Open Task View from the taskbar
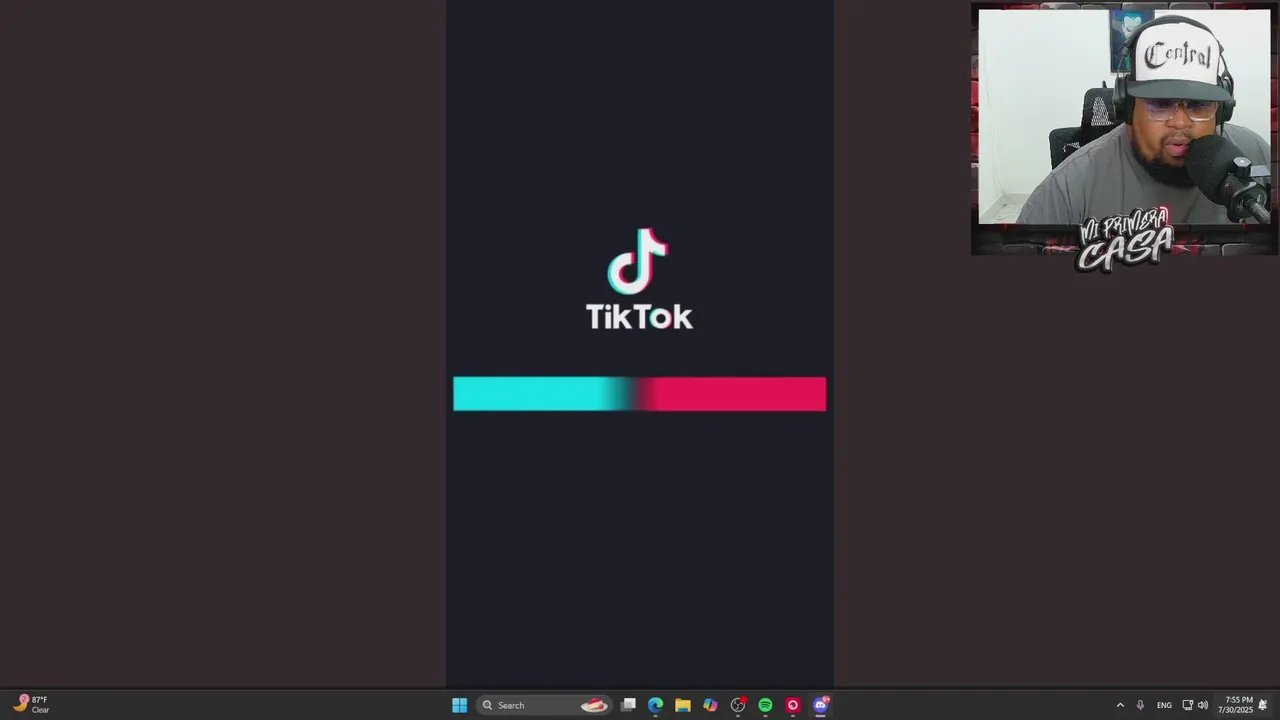 point(628,705)
